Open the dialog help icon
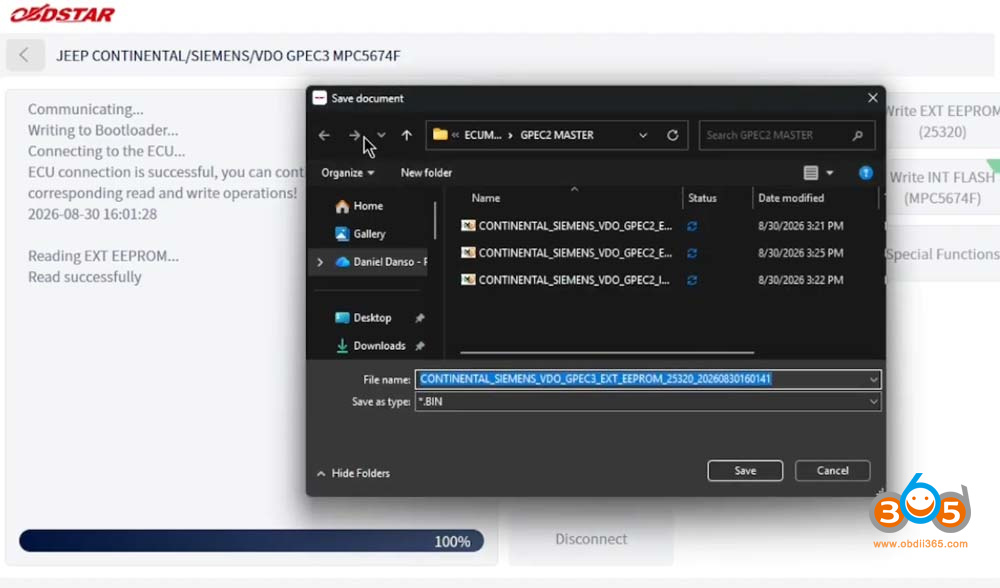 coord(865,173)
